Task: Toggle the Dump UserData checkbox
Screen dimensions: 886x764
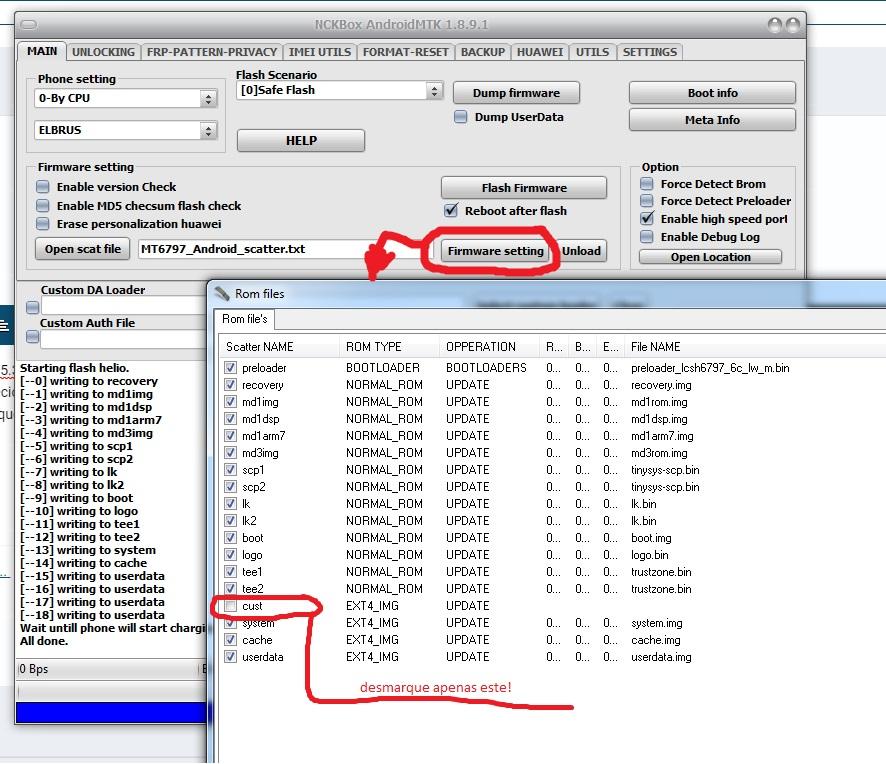Action: [x=461, y=117]
